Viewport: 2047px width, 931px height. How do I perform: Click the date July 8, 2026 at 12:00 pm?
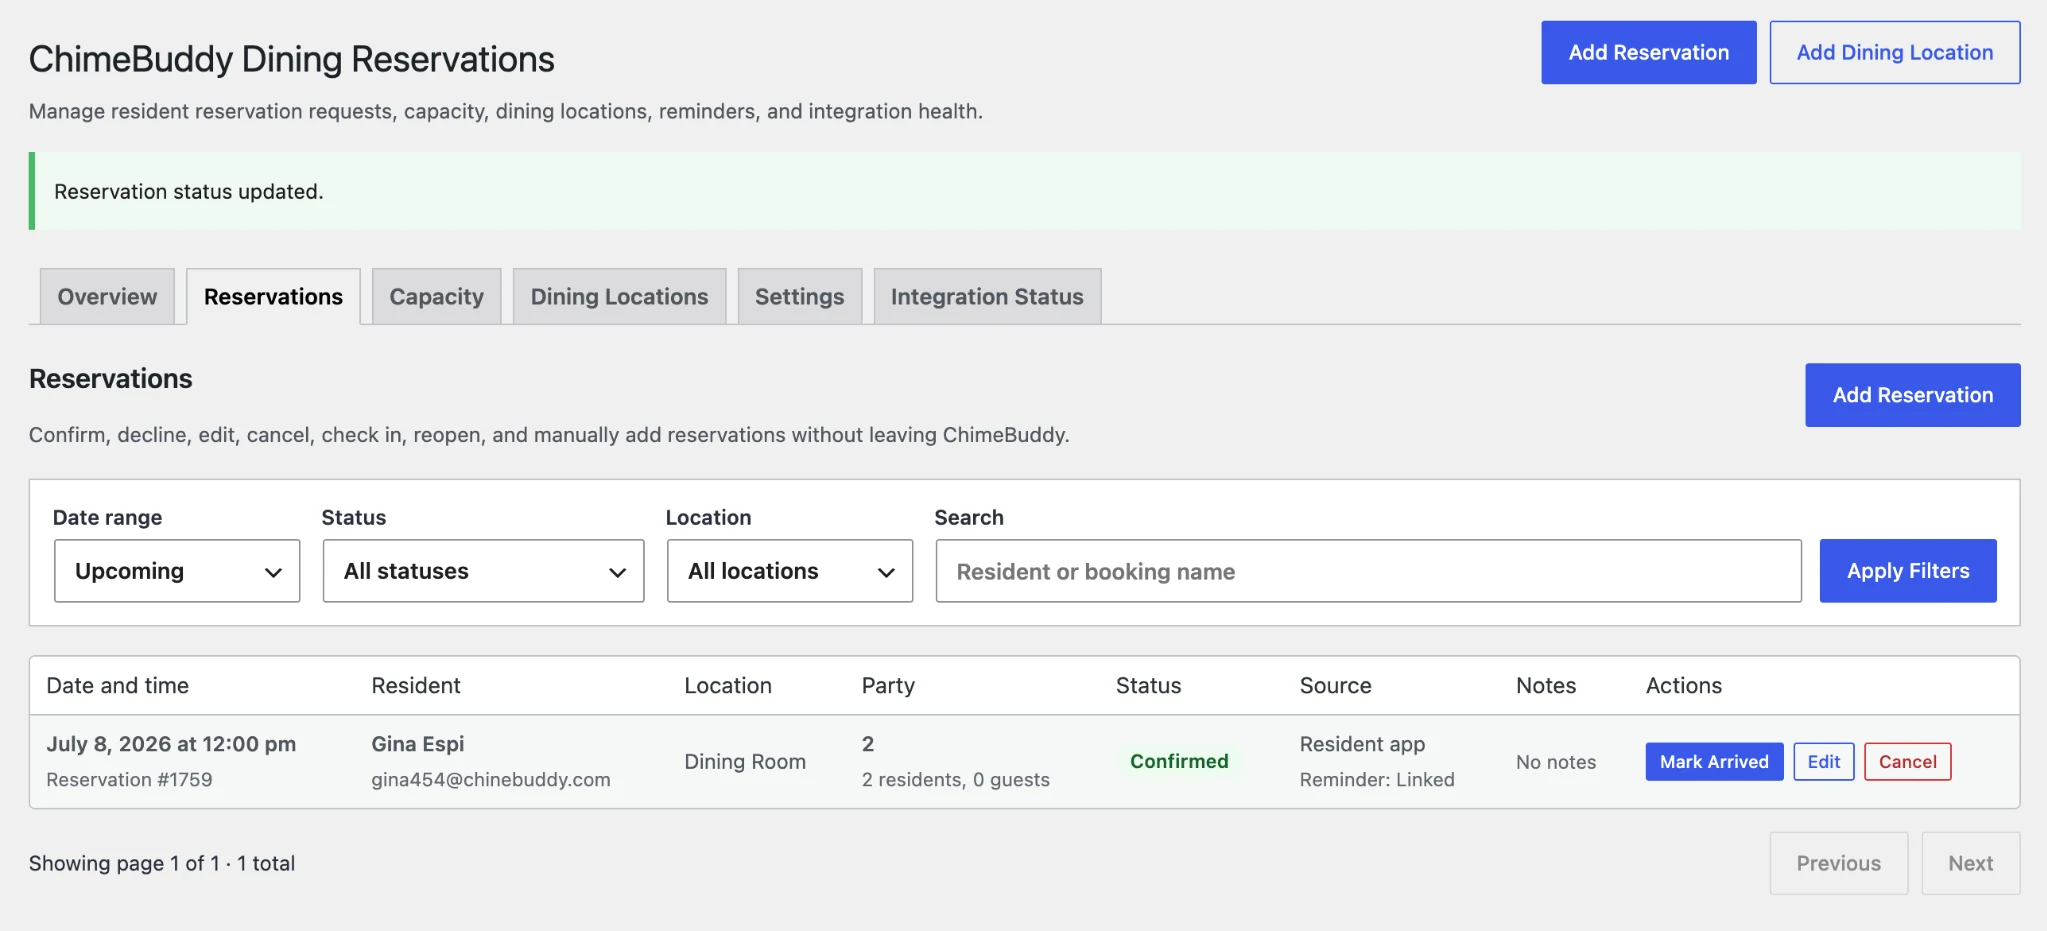[x=171, y=744]
